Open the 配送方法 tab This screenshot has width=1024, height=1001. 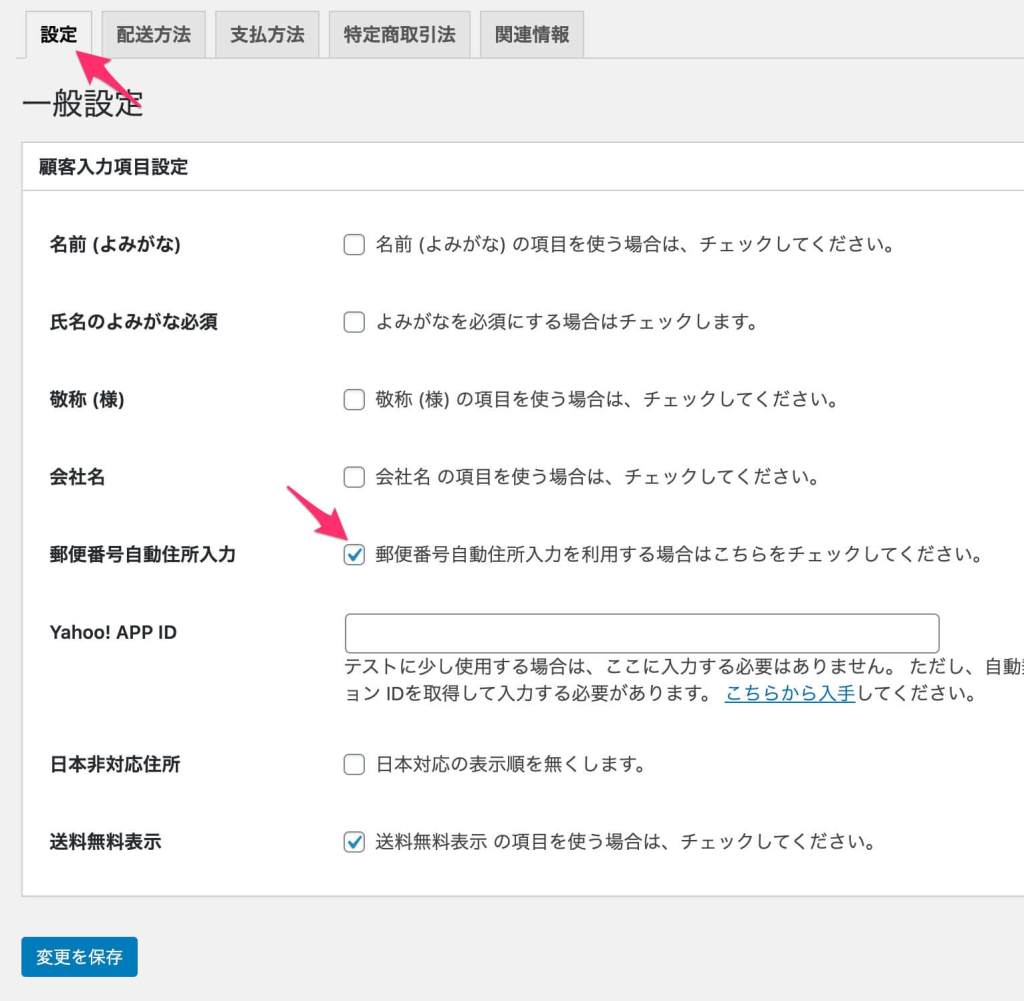[x=153, y=35]
